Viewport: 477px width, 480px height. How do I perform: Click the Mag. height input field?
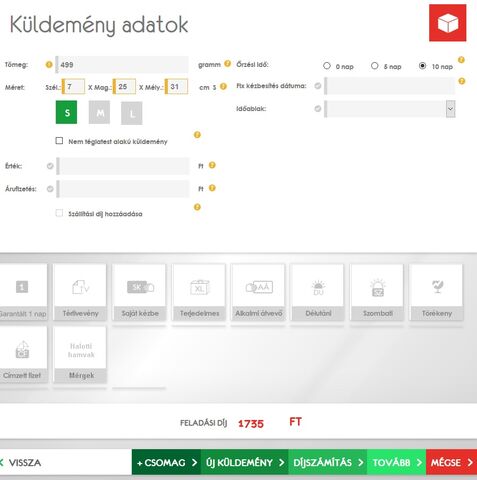coord(124,87)
